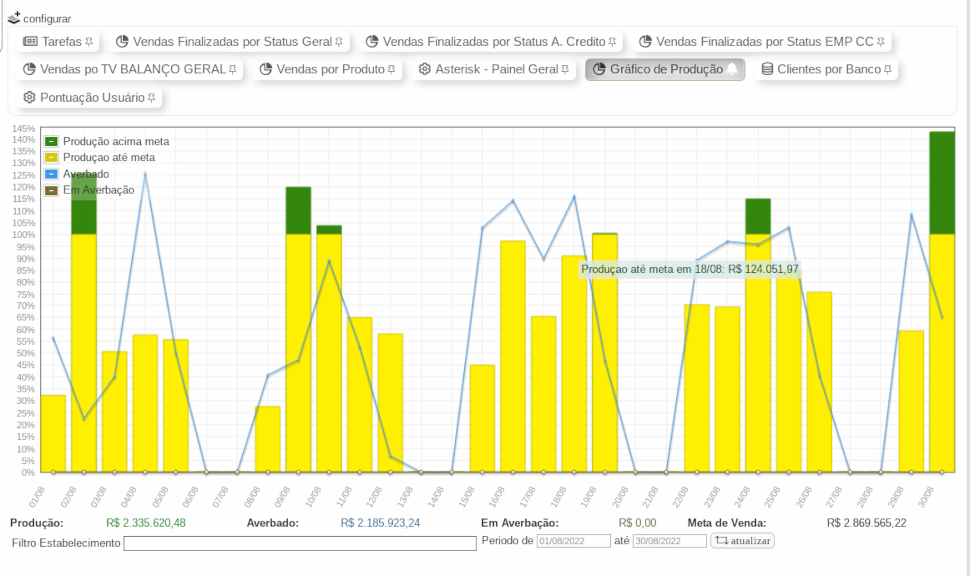The image size is (970, 576).
Task: Click the green bar segment for 24/08
Action: pos(758,217)
